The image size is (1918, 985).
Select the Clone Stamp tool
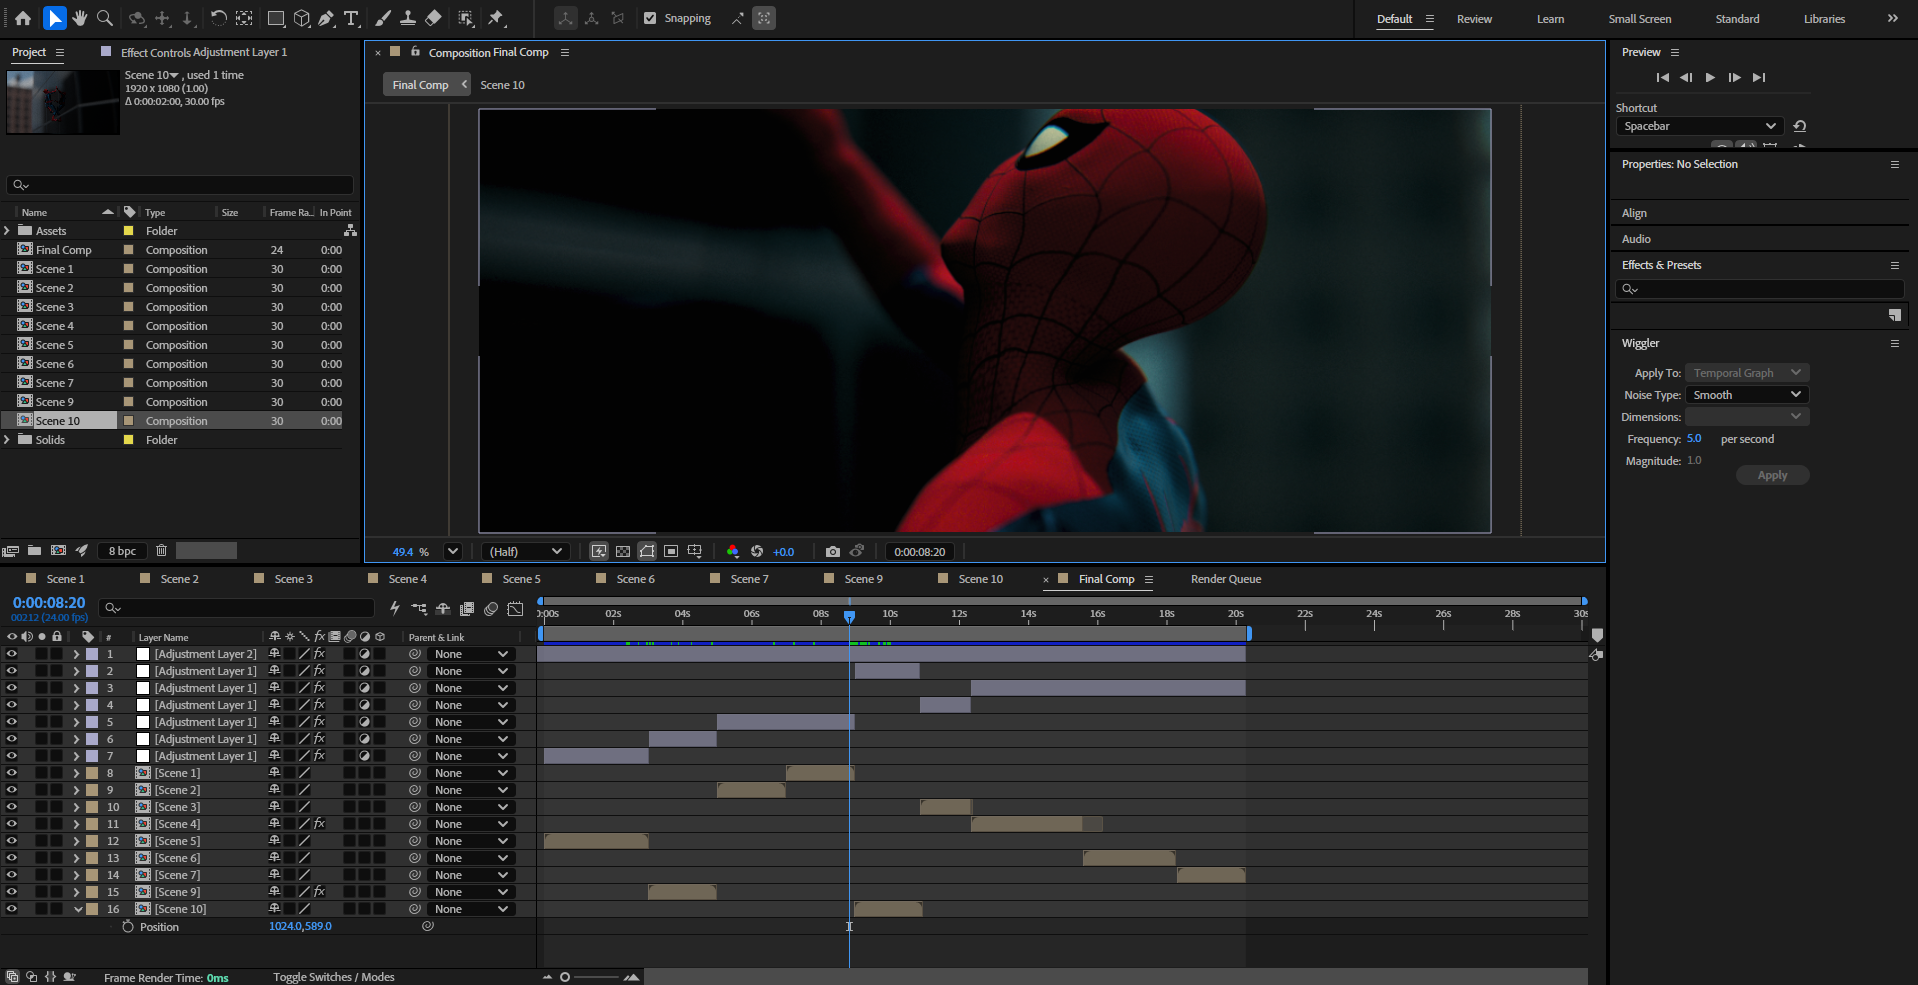[408, 18]
